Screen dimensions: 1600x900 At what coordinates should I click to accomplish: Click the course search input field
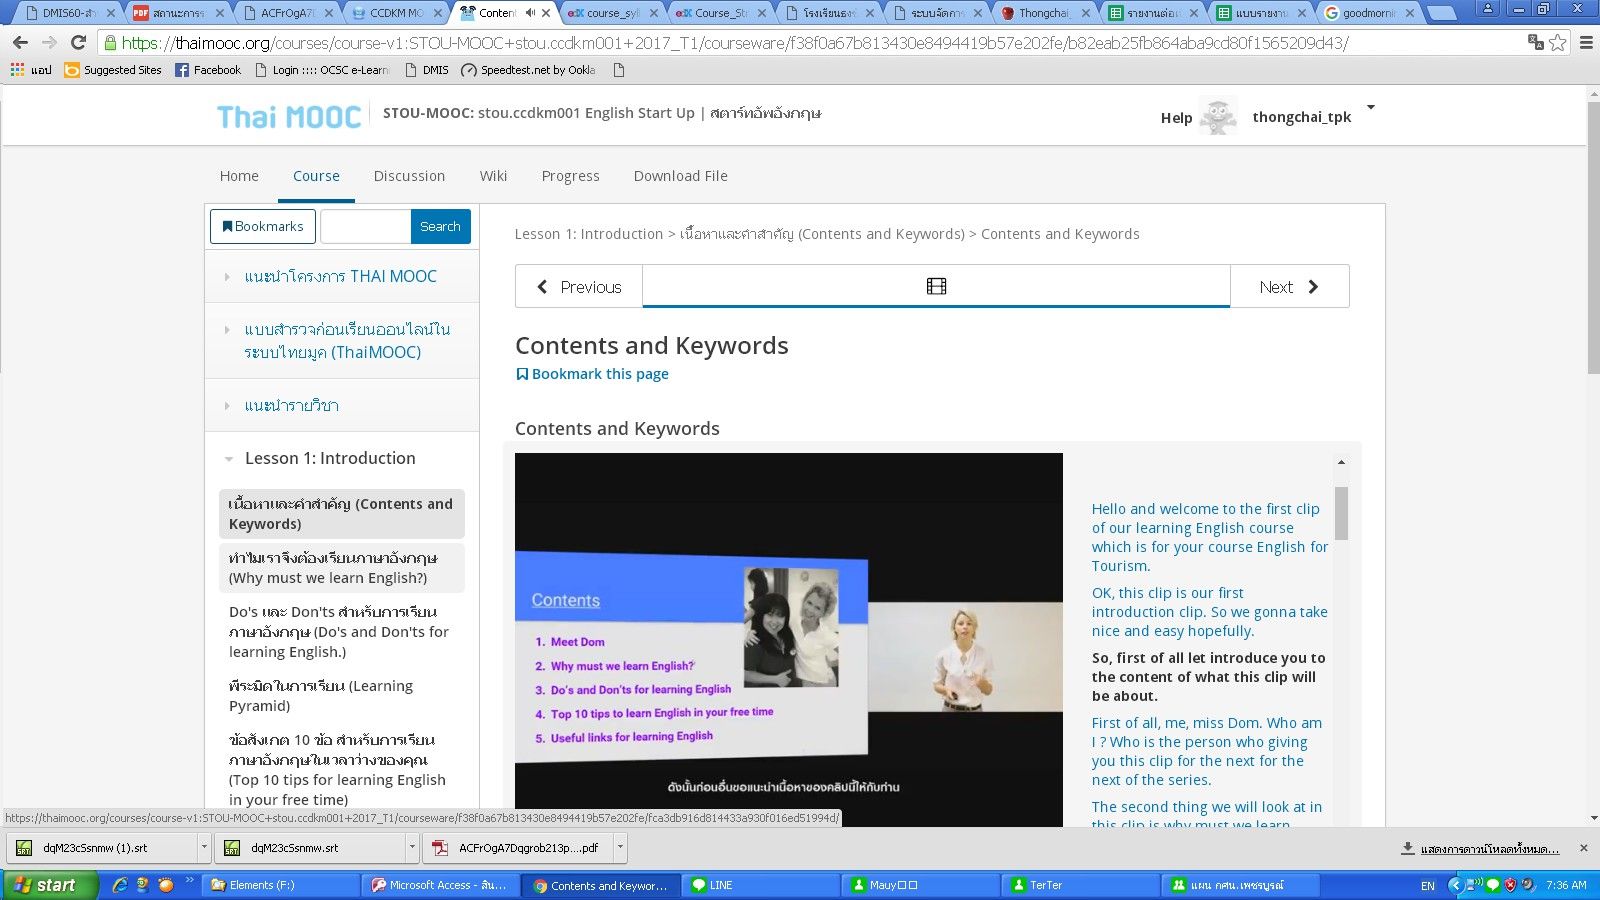[365, 227]
